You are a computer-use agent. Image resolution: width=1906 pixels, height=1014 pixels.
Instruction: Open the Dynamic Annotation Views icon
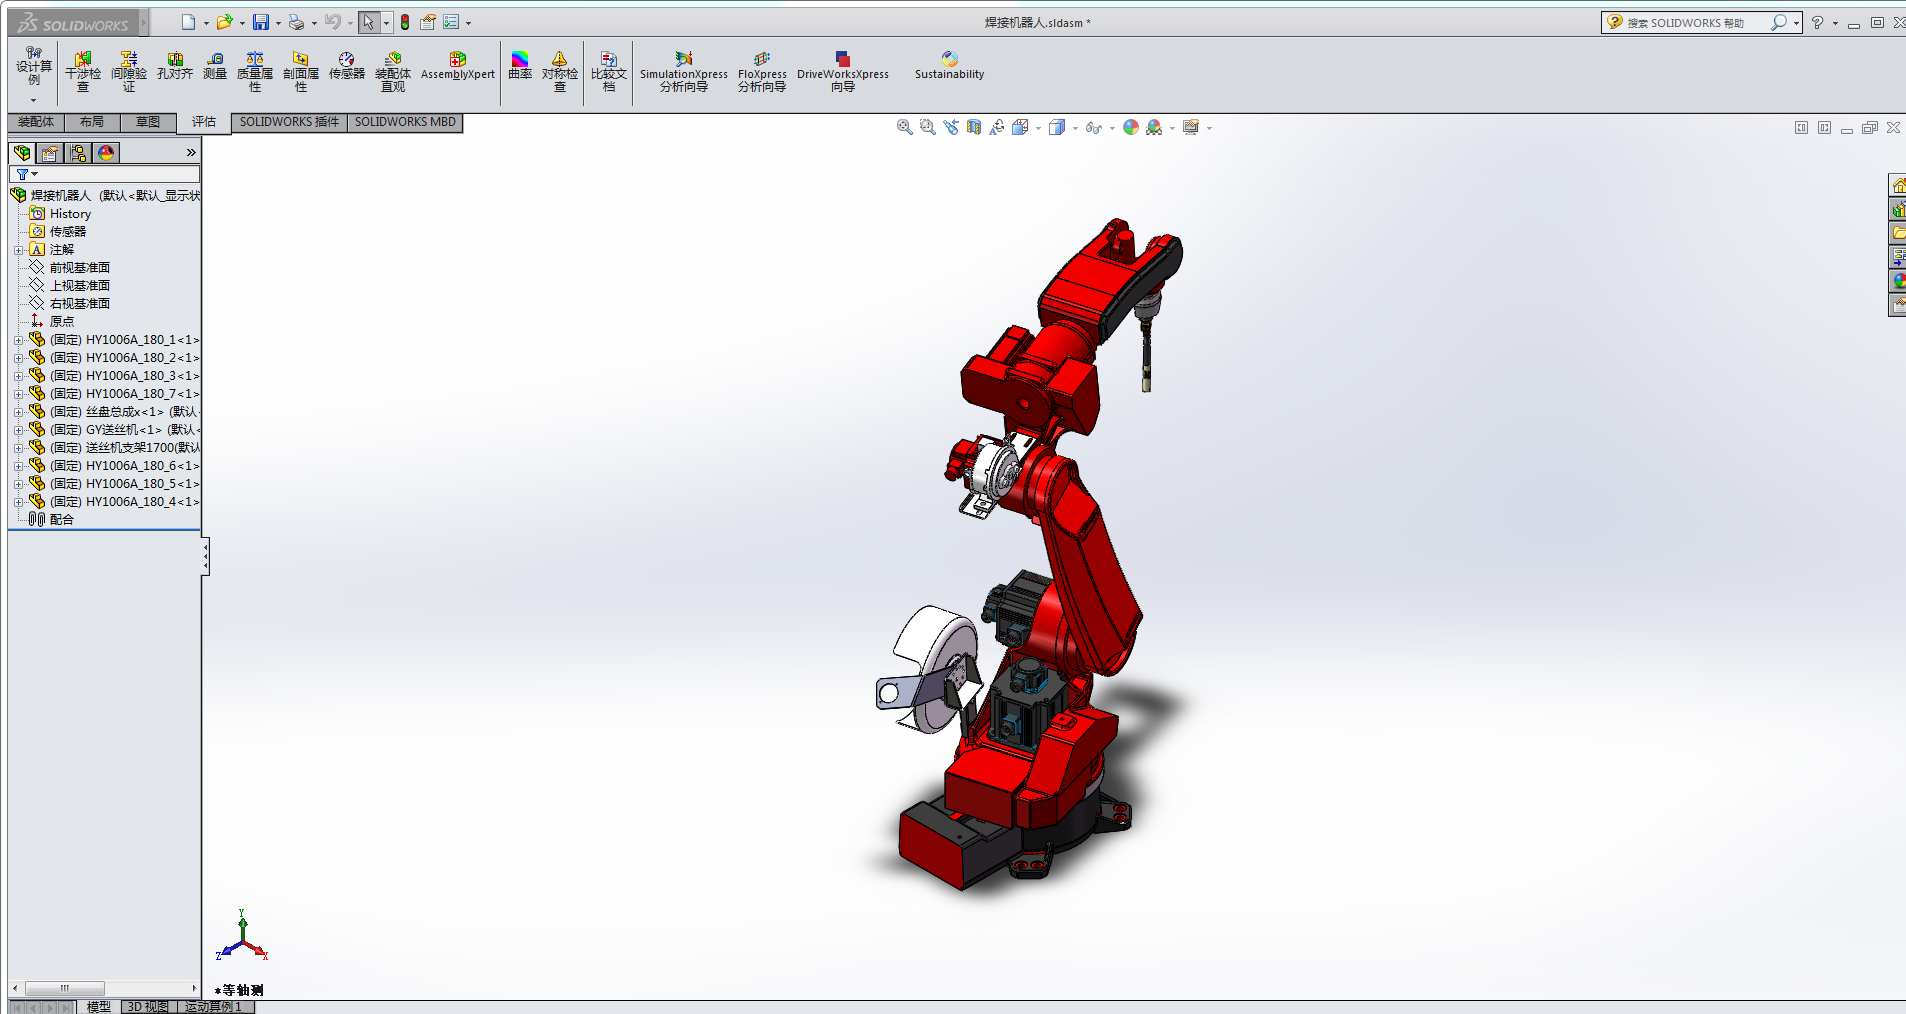tap(996, 127)
